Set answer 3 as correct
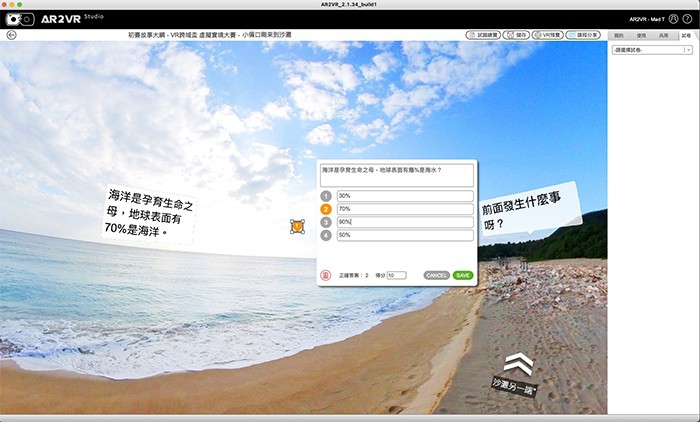This screenshot has height=422, width=700. [325, 222]
